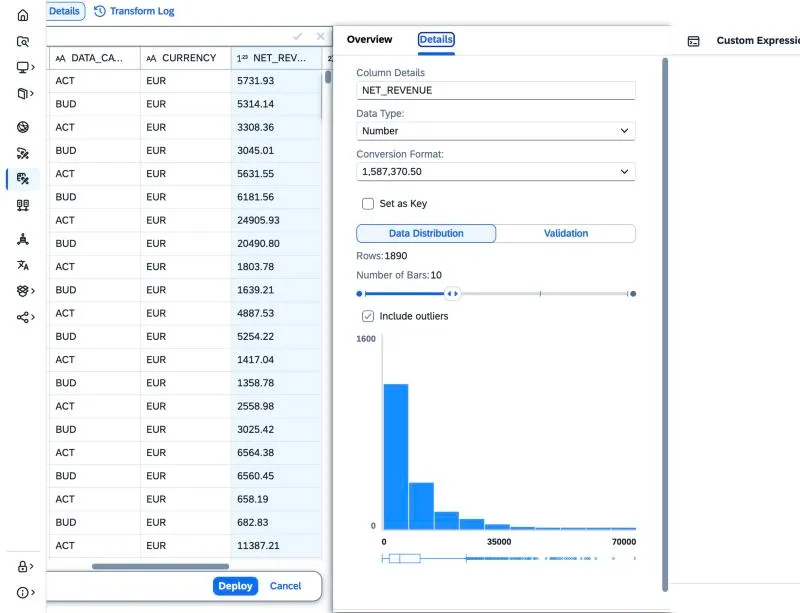Click the cell with value 658.19
This screenshot has width=800, height=613.
point(276,499)
